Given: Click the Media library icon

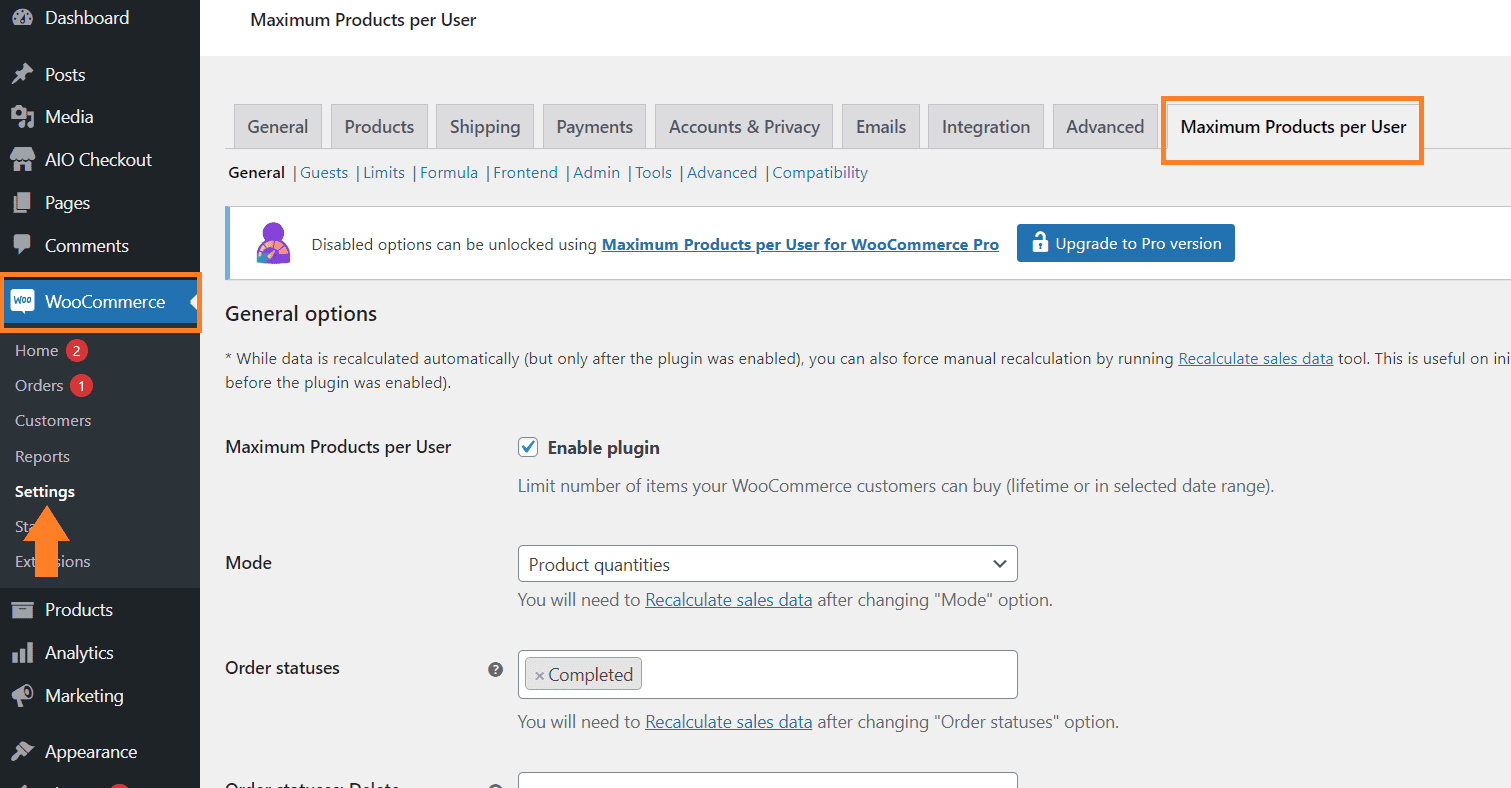Looking at the screenshot, I should click(22, 117).
